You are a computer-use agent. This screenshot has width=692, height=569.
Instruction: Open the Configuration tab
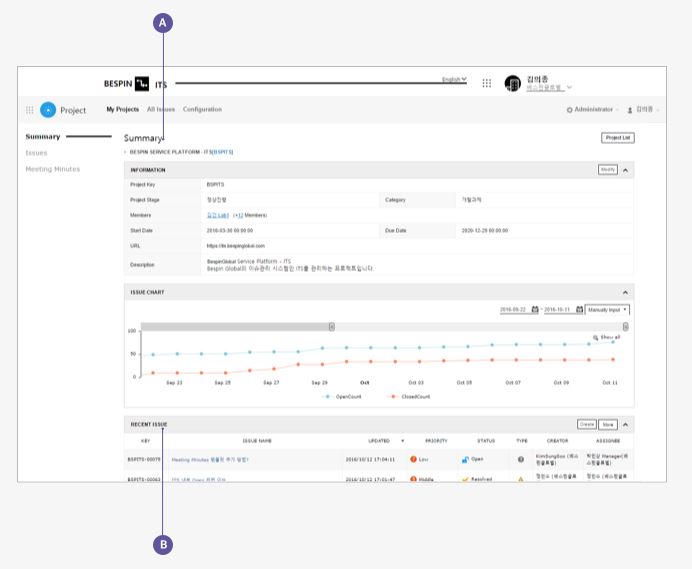pos(202,109)
